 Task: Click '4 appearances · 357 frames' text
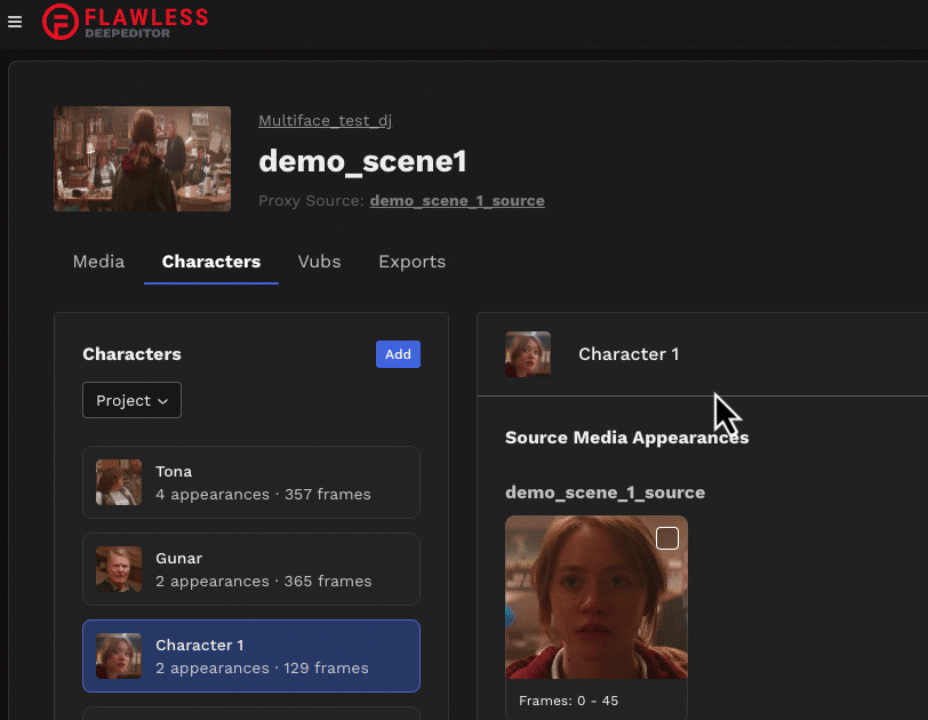click(x=263, y=494)
